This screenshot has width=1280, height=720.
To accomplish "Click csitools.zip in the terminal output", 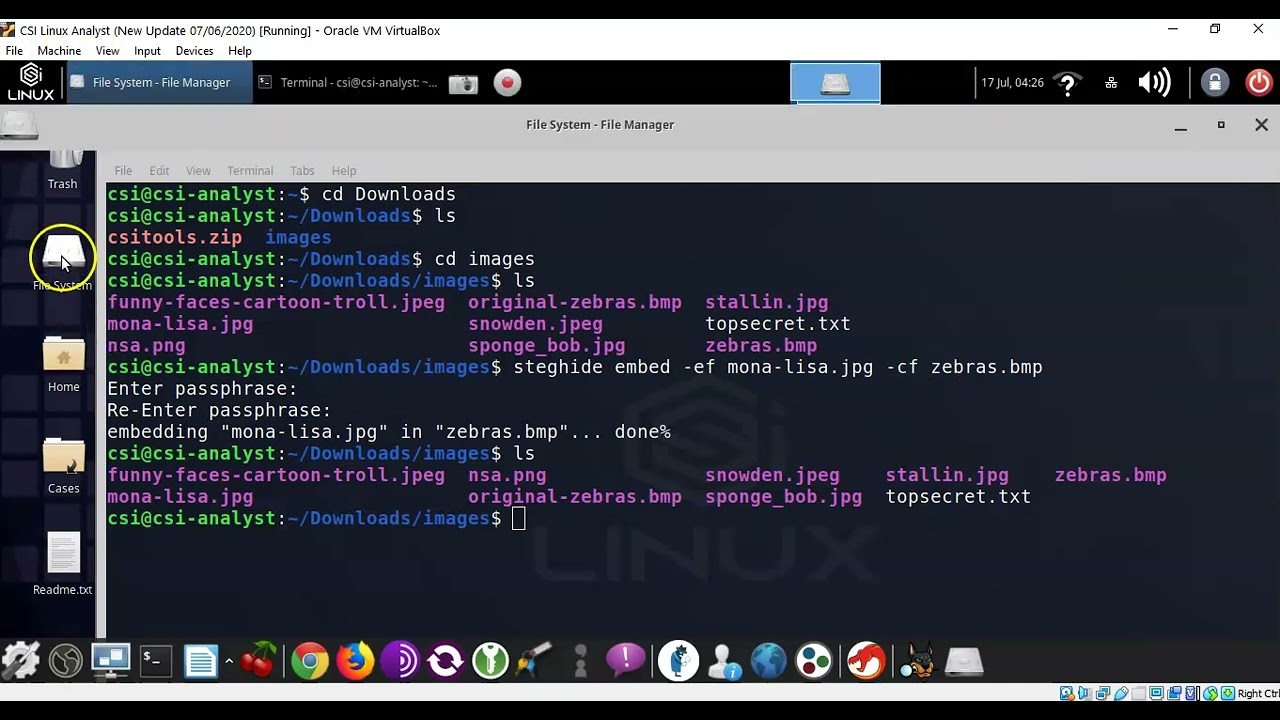I will [174, 238].
